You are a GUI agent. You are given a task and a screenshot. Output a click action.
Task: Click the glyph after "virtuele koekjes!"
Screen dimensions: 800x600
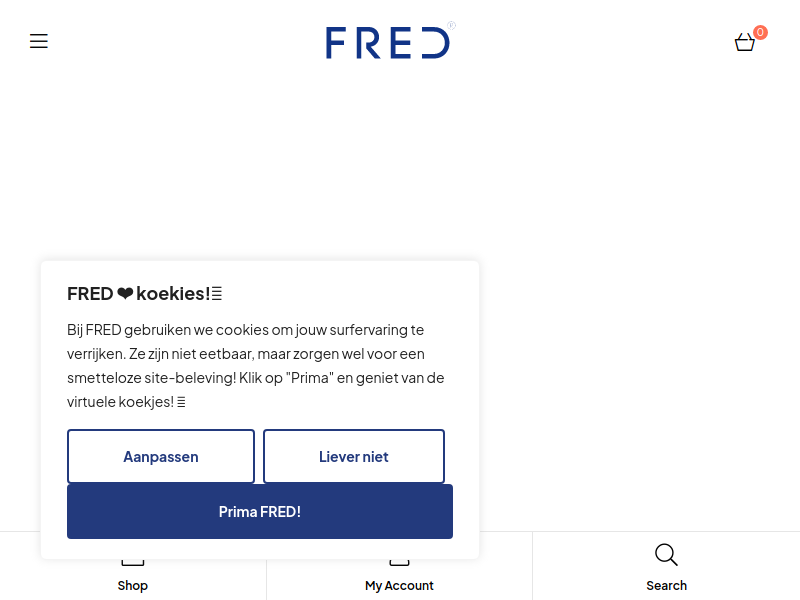click(x=181, y=402)
